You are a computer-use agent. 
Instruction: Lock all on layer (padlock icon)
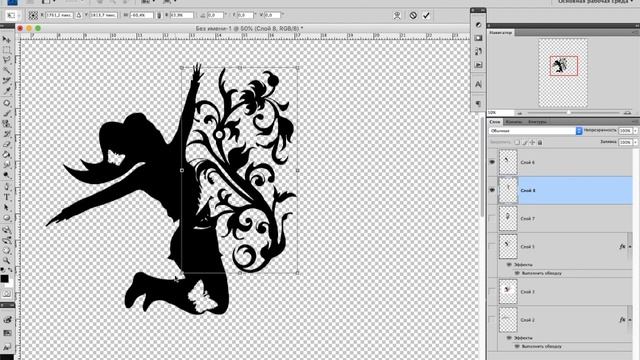[540, 142]
